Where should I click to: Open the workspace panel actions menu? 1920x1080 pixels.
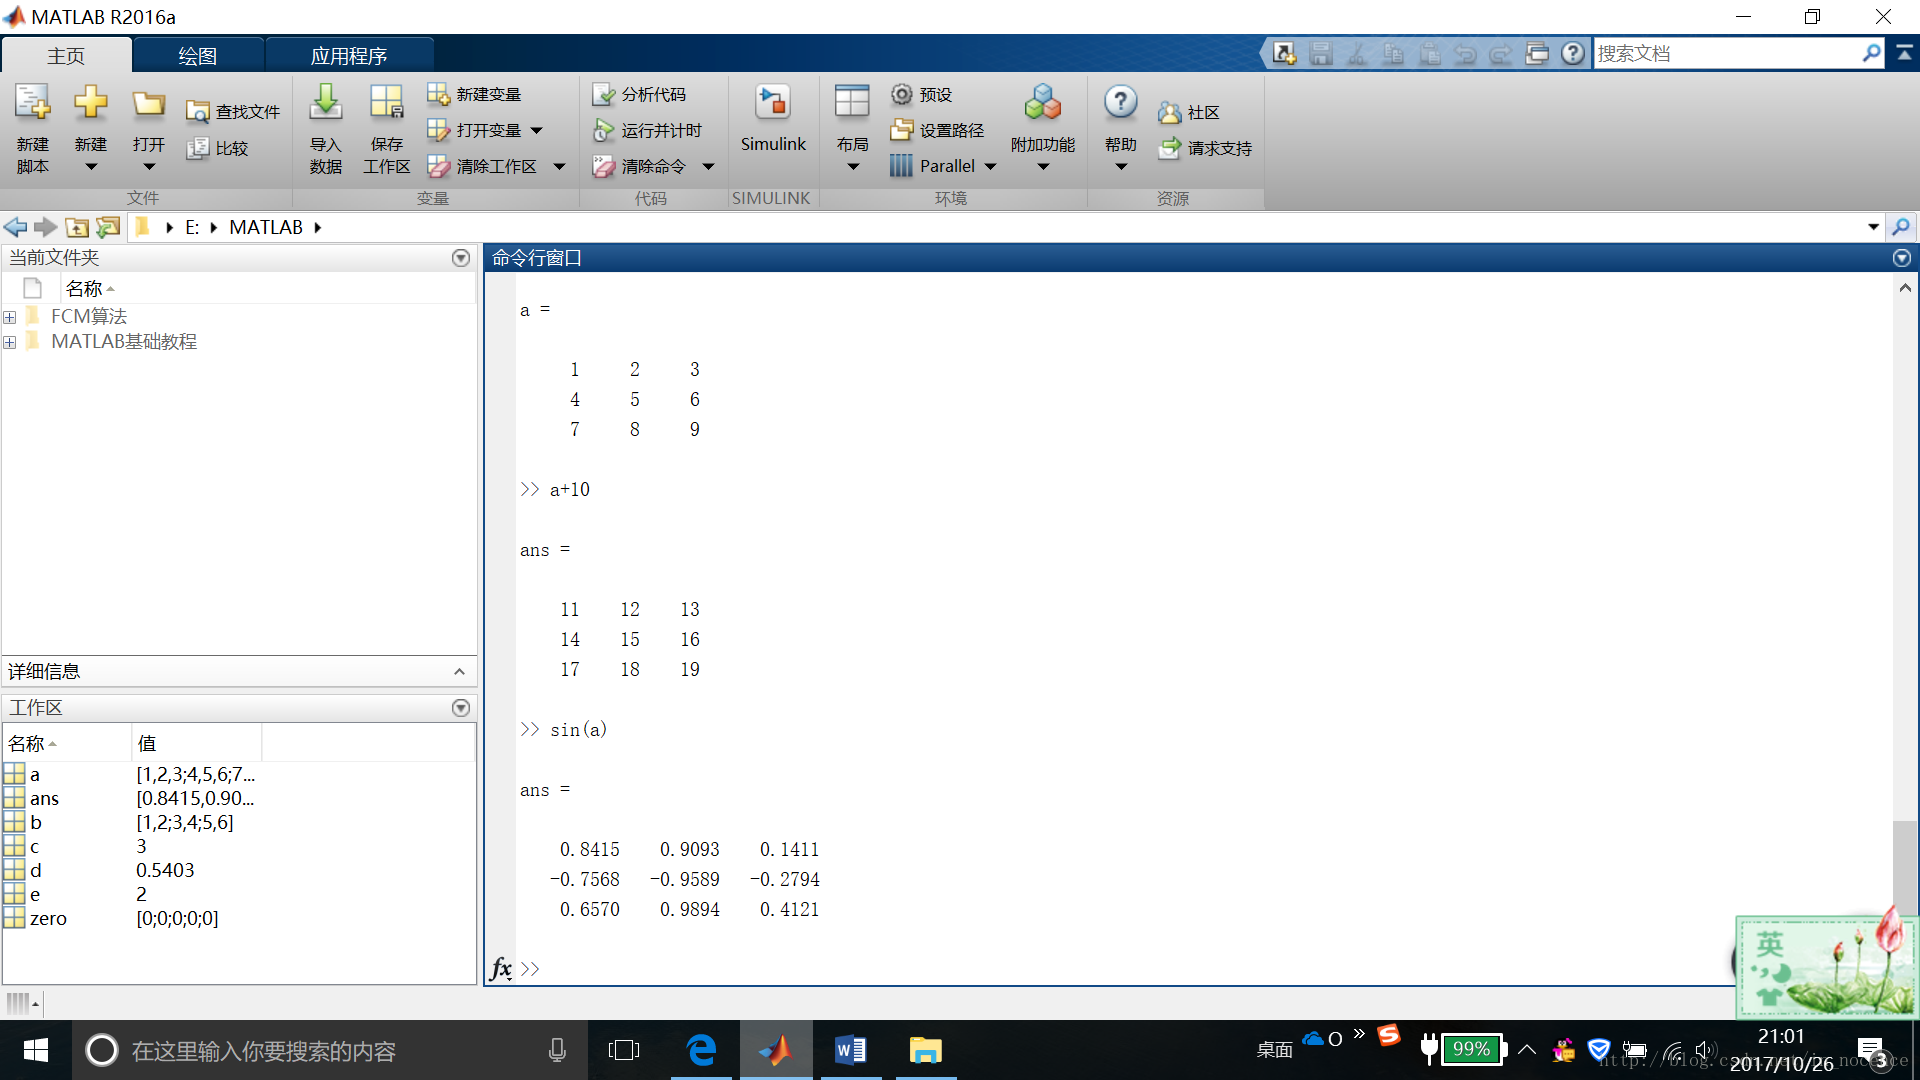click(461, 708)
